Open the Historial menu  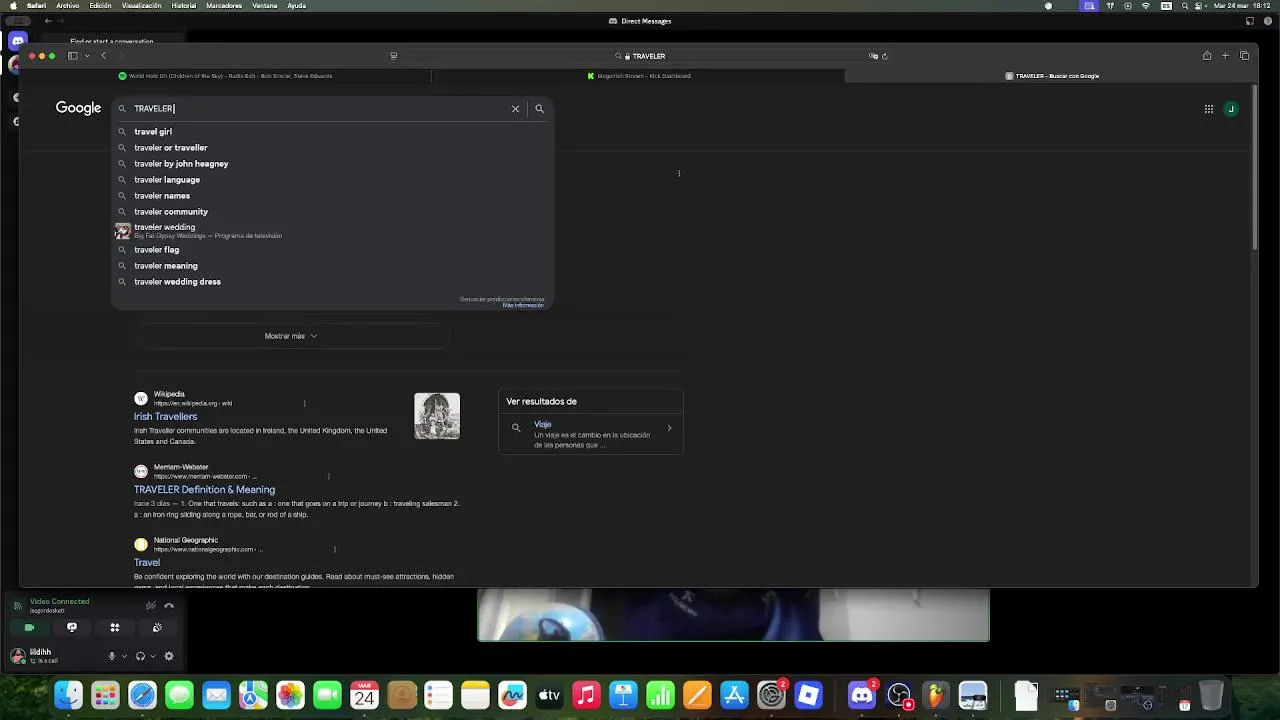184,5
